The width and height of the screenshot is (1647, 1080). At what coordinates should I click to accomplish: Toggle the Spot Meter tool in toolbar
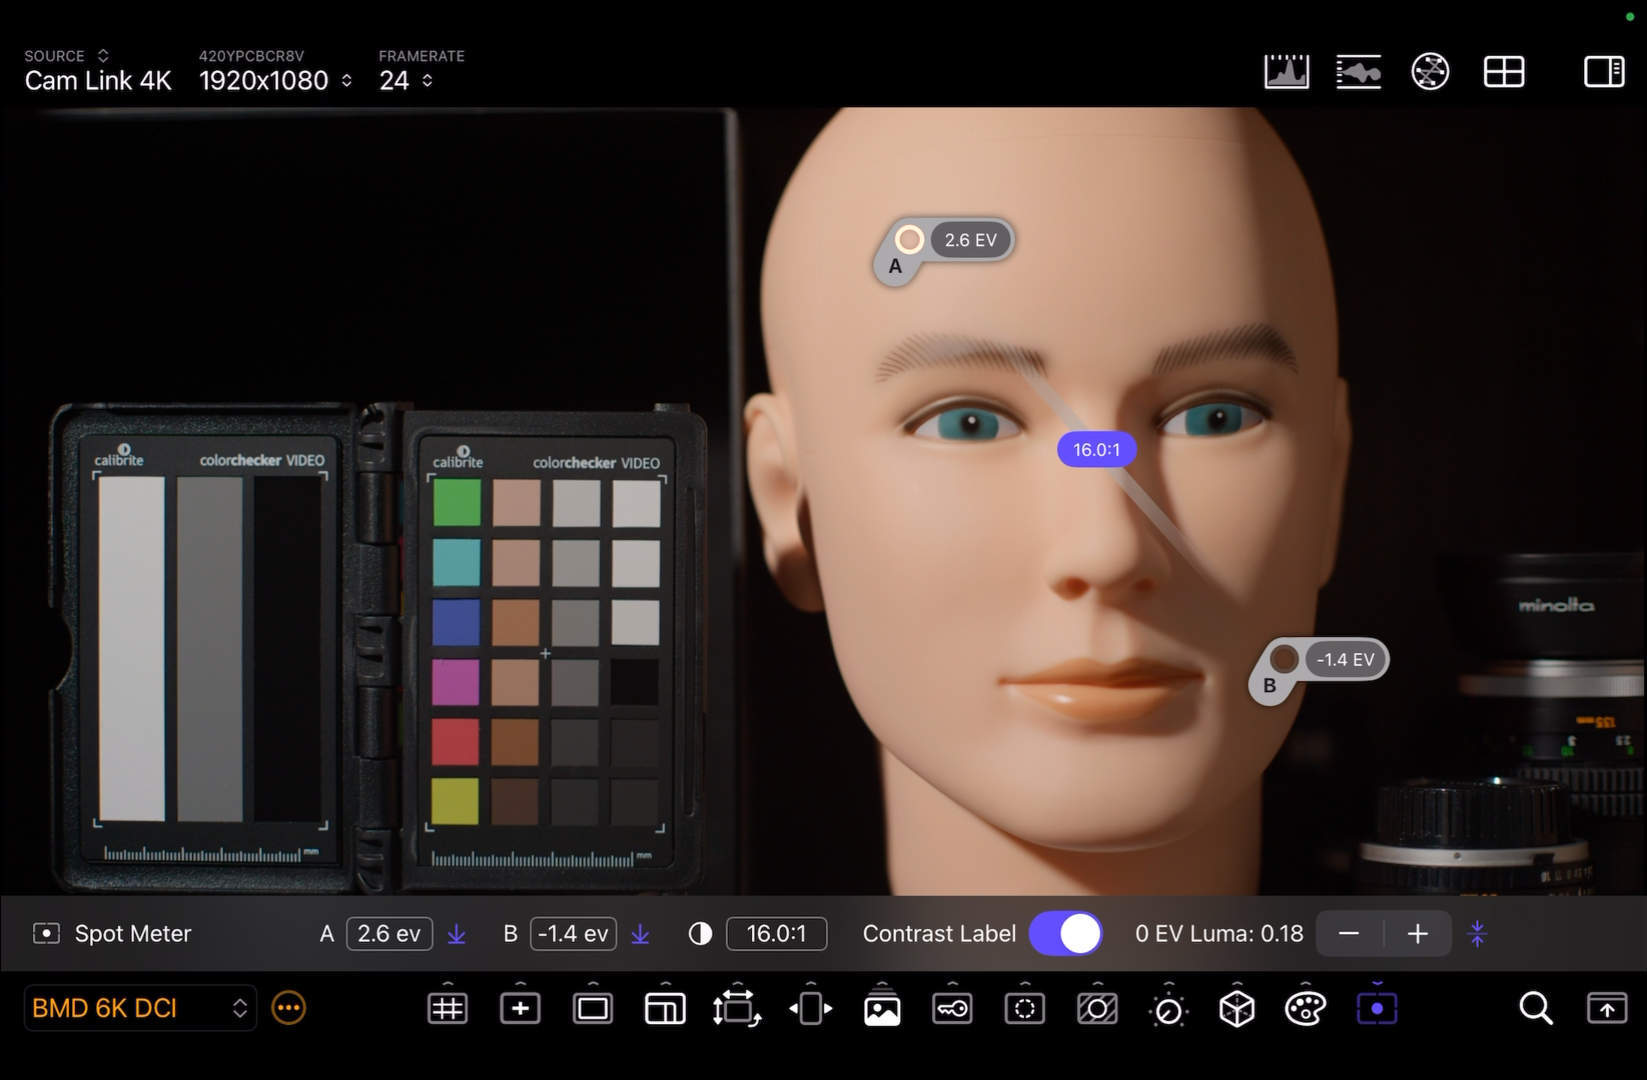[x=1376, y=1008]
